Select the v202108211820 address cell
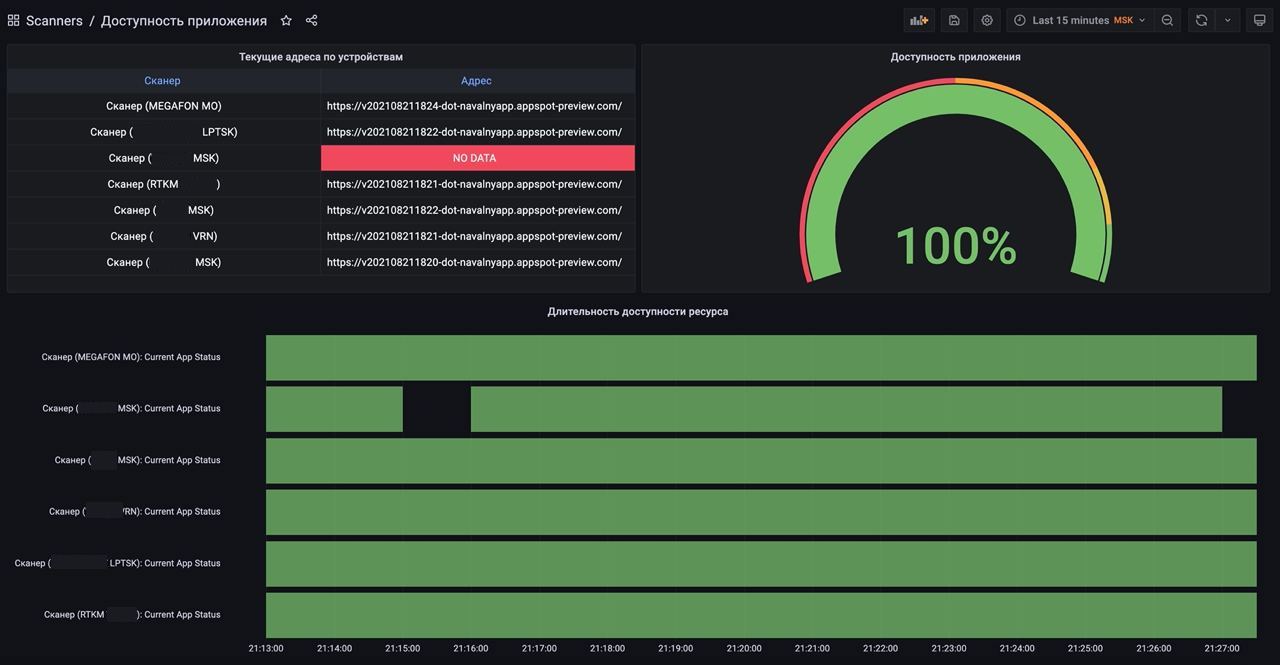 click(478, 262)
